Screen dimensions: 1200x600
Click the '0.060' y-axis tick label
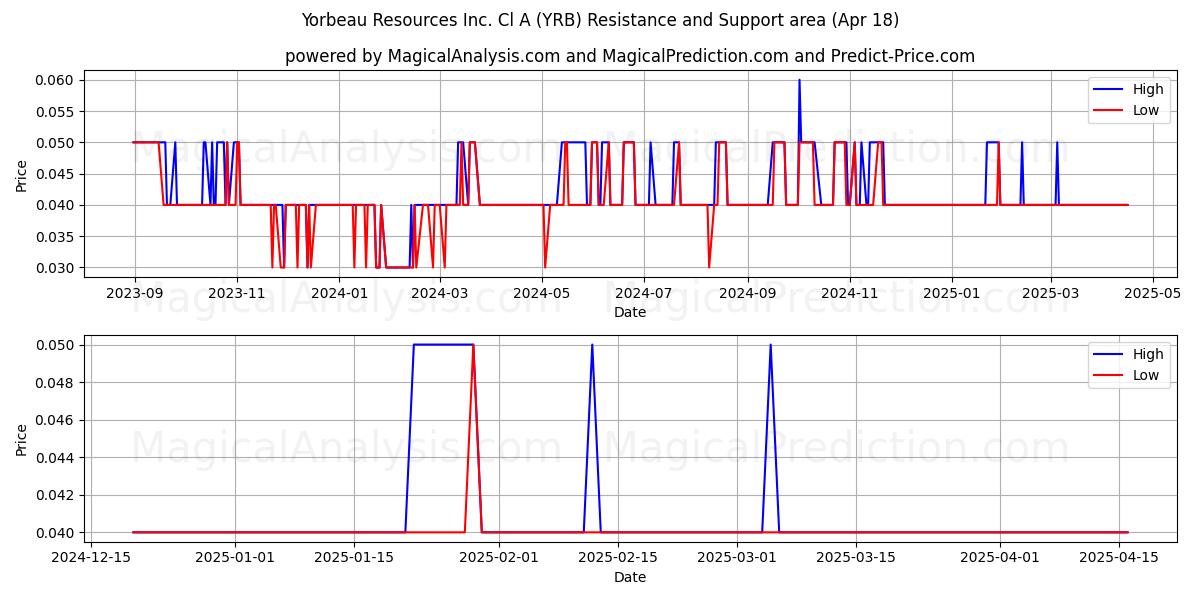pos(57,80)
